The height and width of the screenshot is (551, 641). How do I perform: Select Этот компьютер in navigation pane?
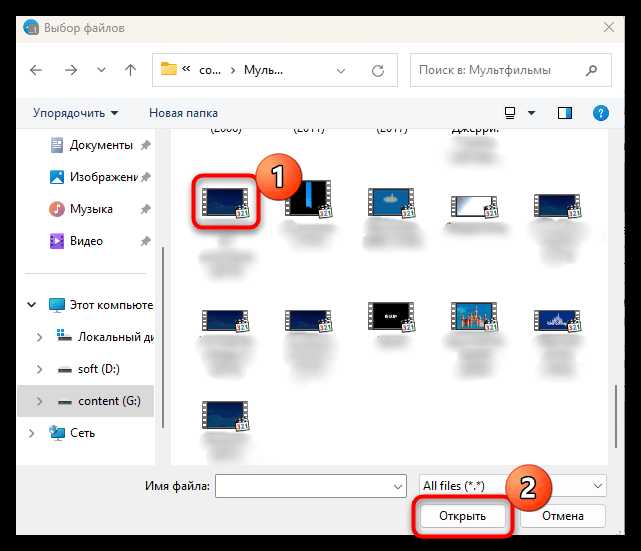[101, 305]
